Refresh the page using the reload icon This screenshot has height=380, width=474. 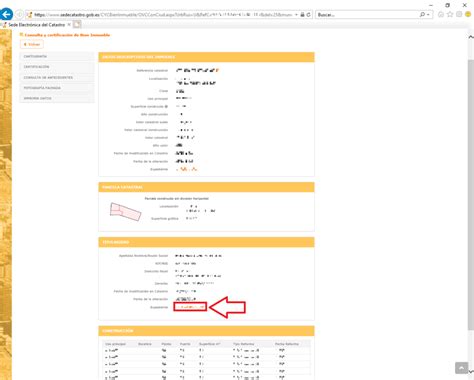tap(308, 15)
